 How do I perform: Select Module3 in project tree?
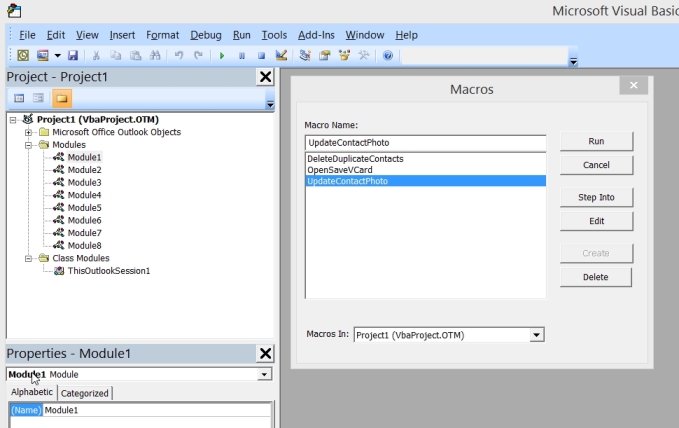[84, 182]
